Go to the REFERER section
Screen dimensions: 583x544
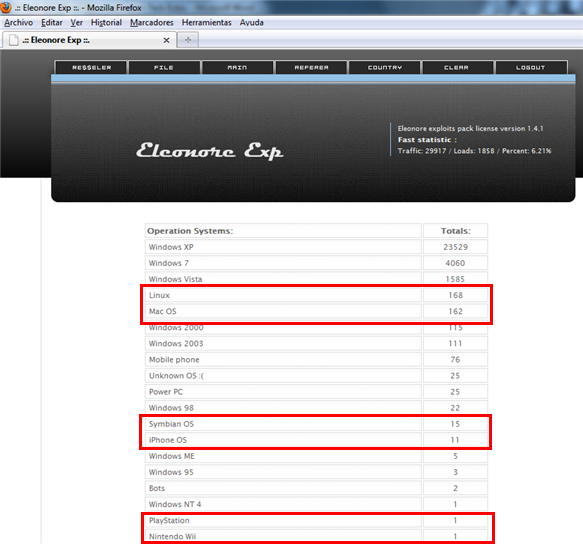coord(311,67)
